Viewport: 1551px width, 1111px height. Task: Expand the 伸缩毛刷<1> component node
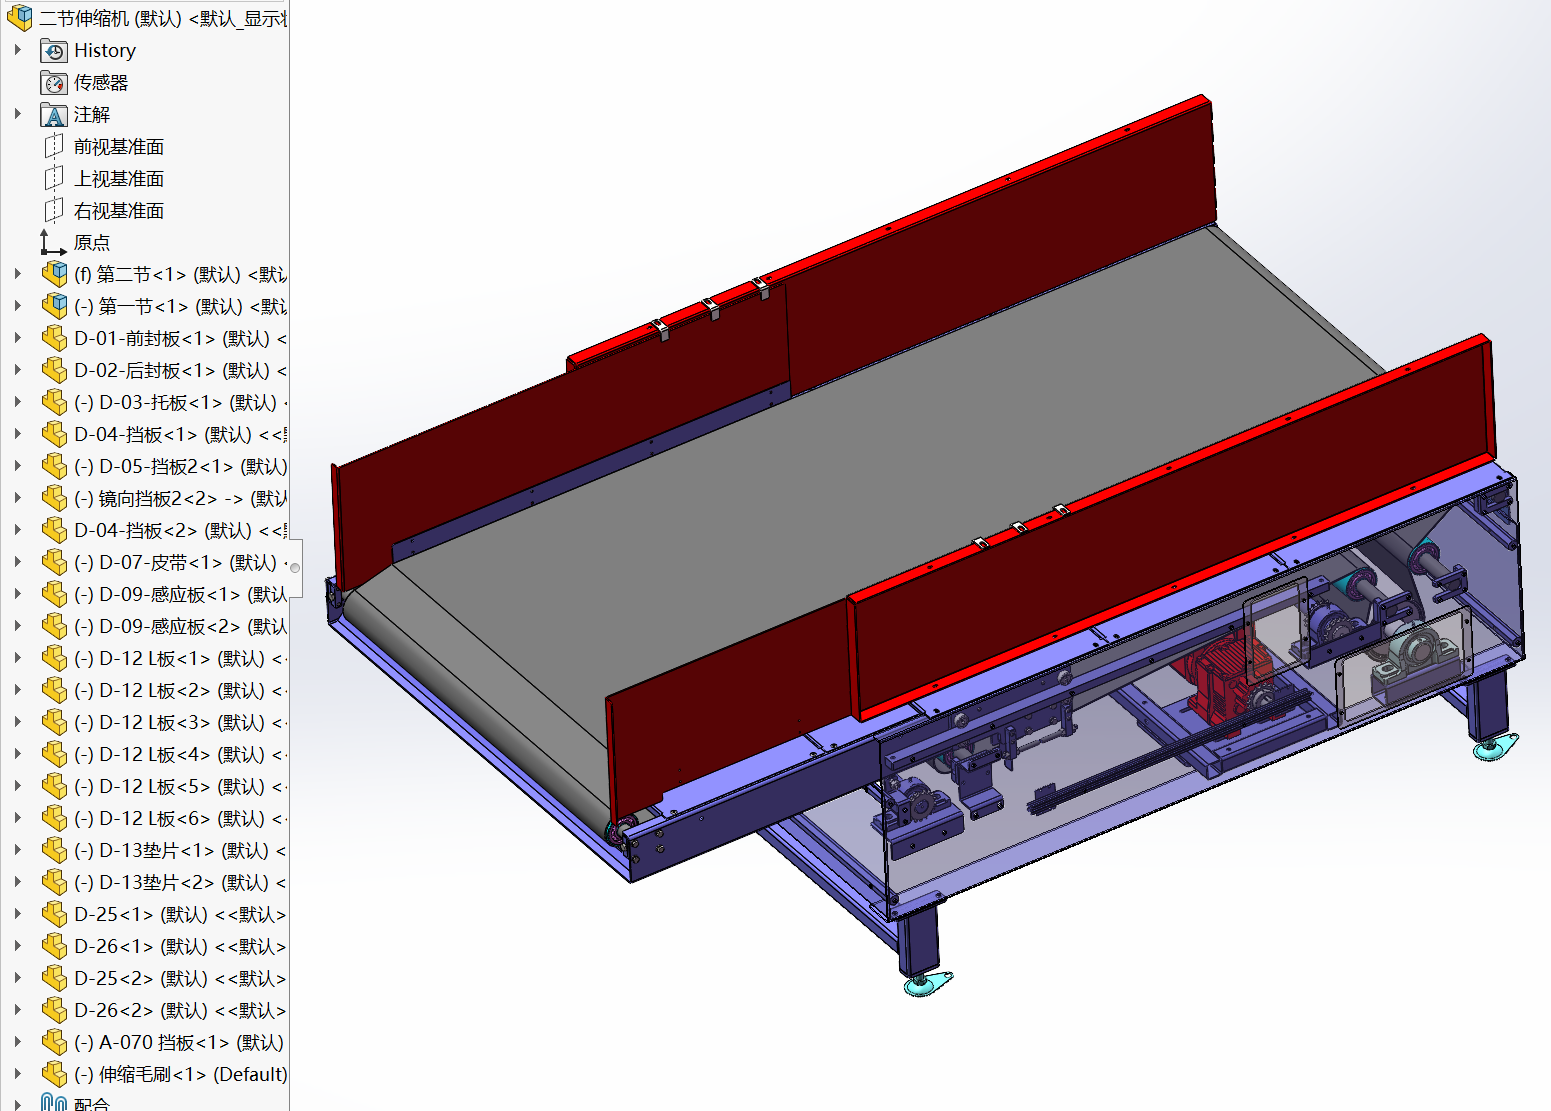tap(17, 1074)
